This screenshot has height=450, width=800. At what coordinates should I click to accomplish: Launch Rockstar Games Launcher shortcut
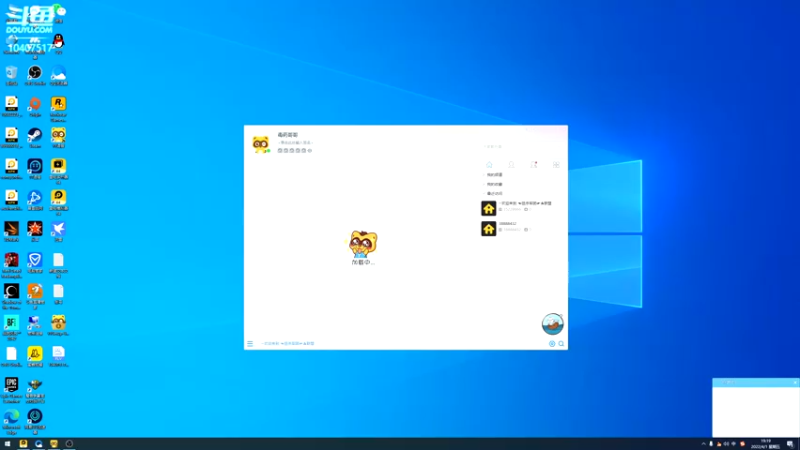pos(58,108)
